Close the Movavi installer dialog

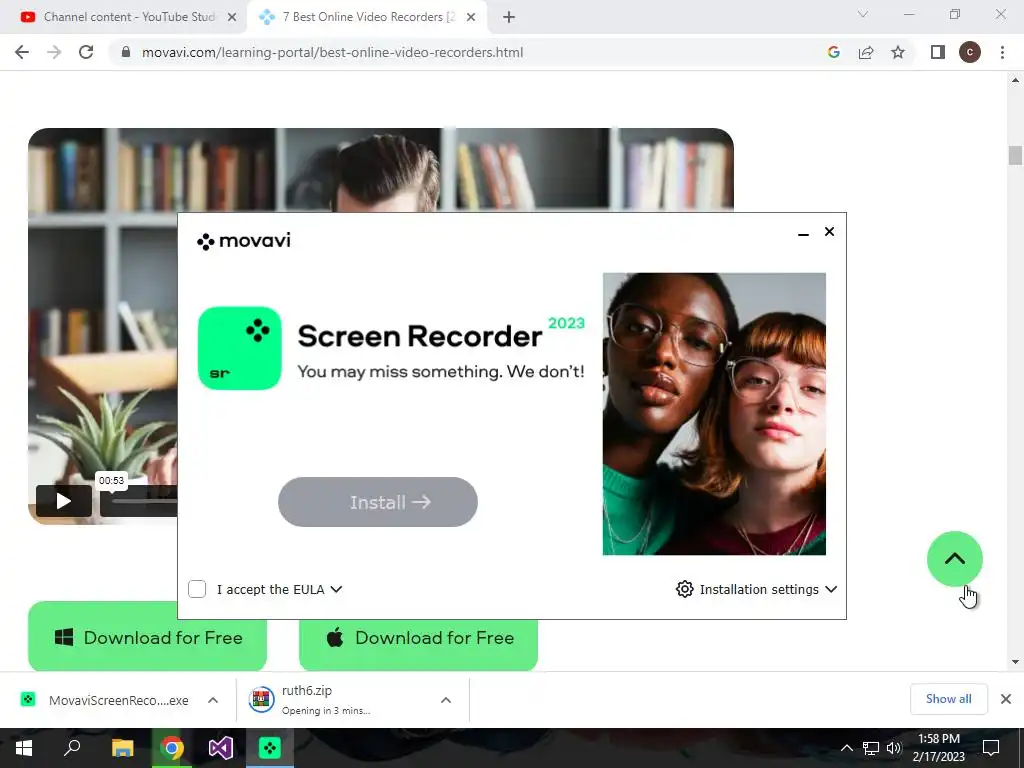[829, 231]
